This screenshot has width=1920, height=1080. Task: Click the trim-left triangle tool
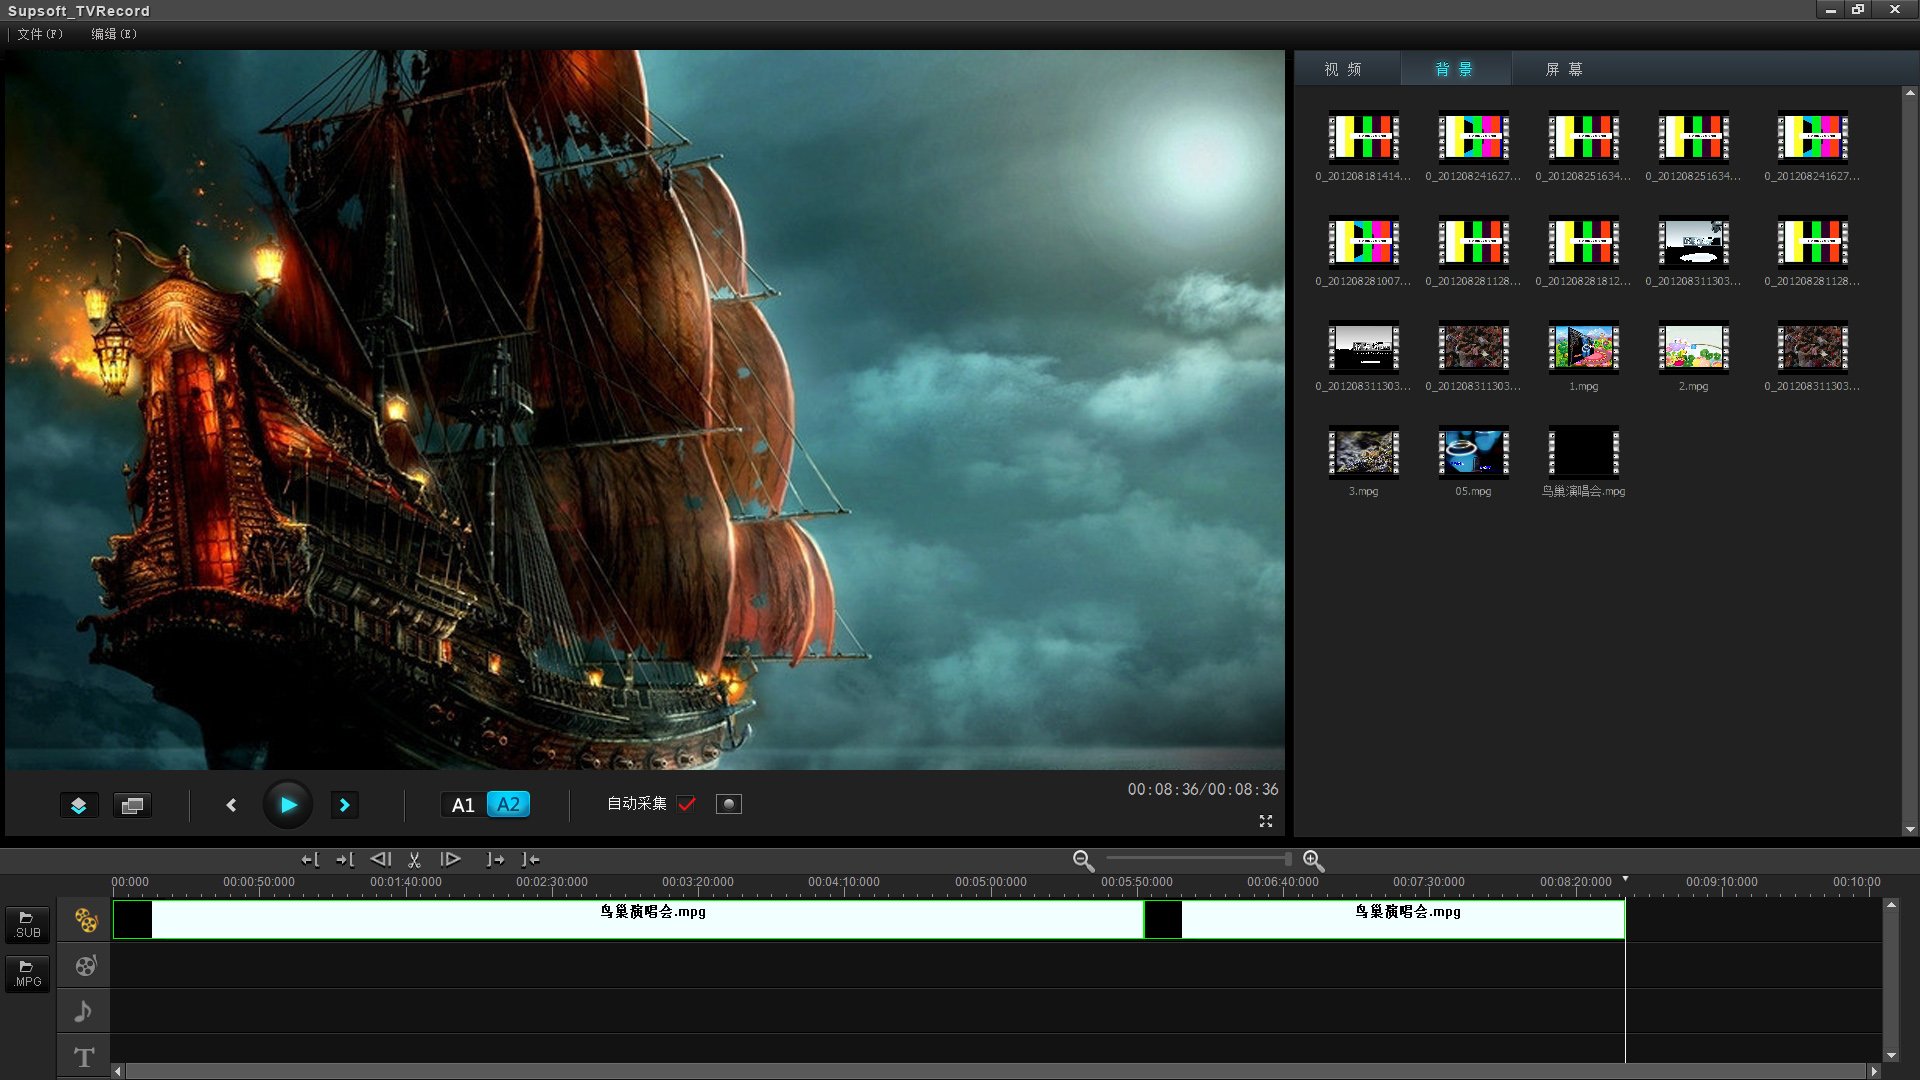coord(381,859)
